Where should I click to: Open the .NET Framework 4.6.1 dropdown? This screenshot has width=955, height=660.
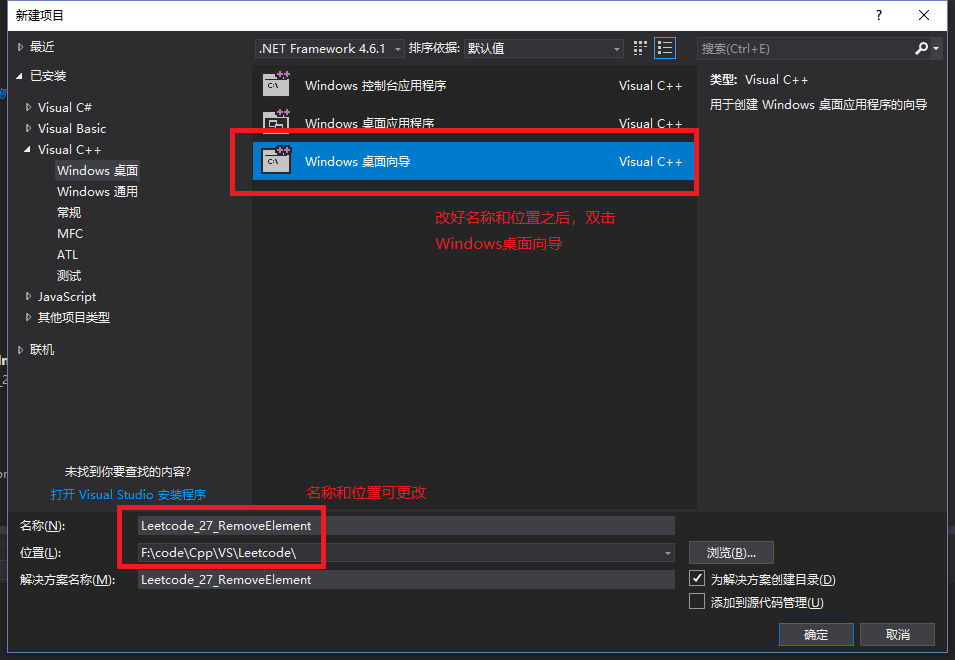(x=329, y=49)
